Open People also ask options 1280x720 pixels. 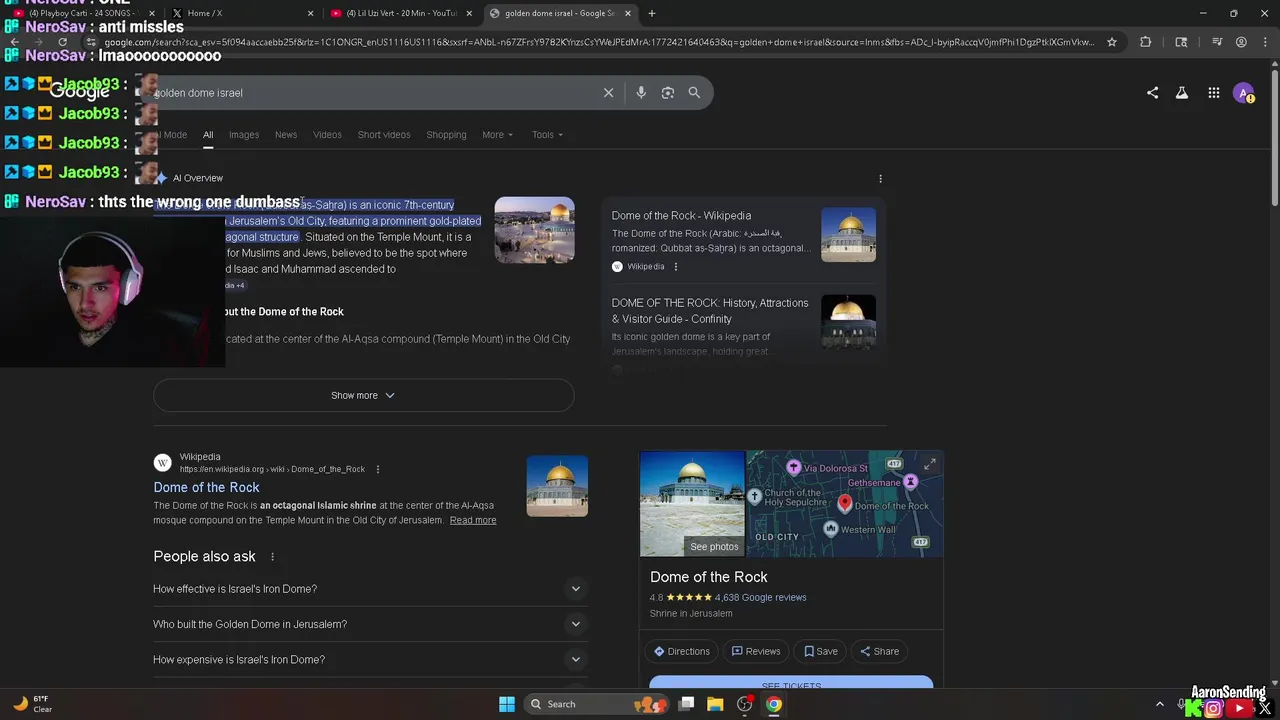272,557
